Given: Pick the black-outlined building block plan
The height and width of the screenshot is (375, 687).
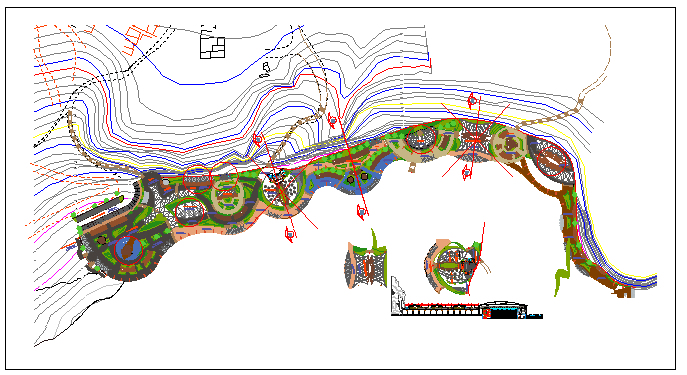Looking at the screenshot, I should [x=212, y=48].
